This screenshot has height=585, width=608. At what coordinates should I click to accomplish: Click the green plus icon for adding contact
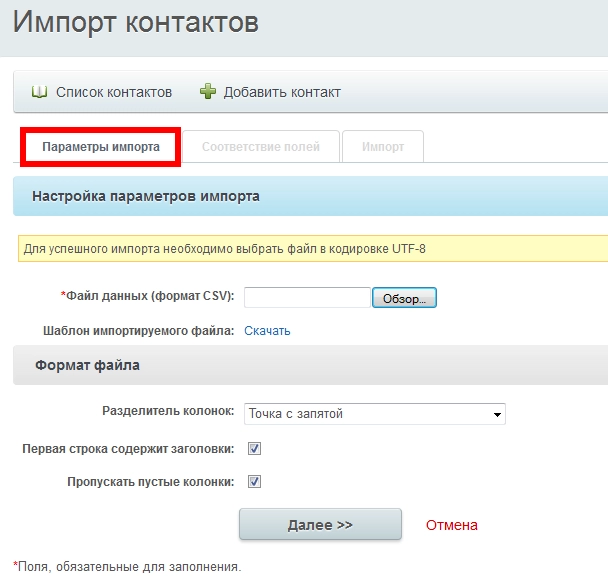pyautogui.click(x=208, y=92)
